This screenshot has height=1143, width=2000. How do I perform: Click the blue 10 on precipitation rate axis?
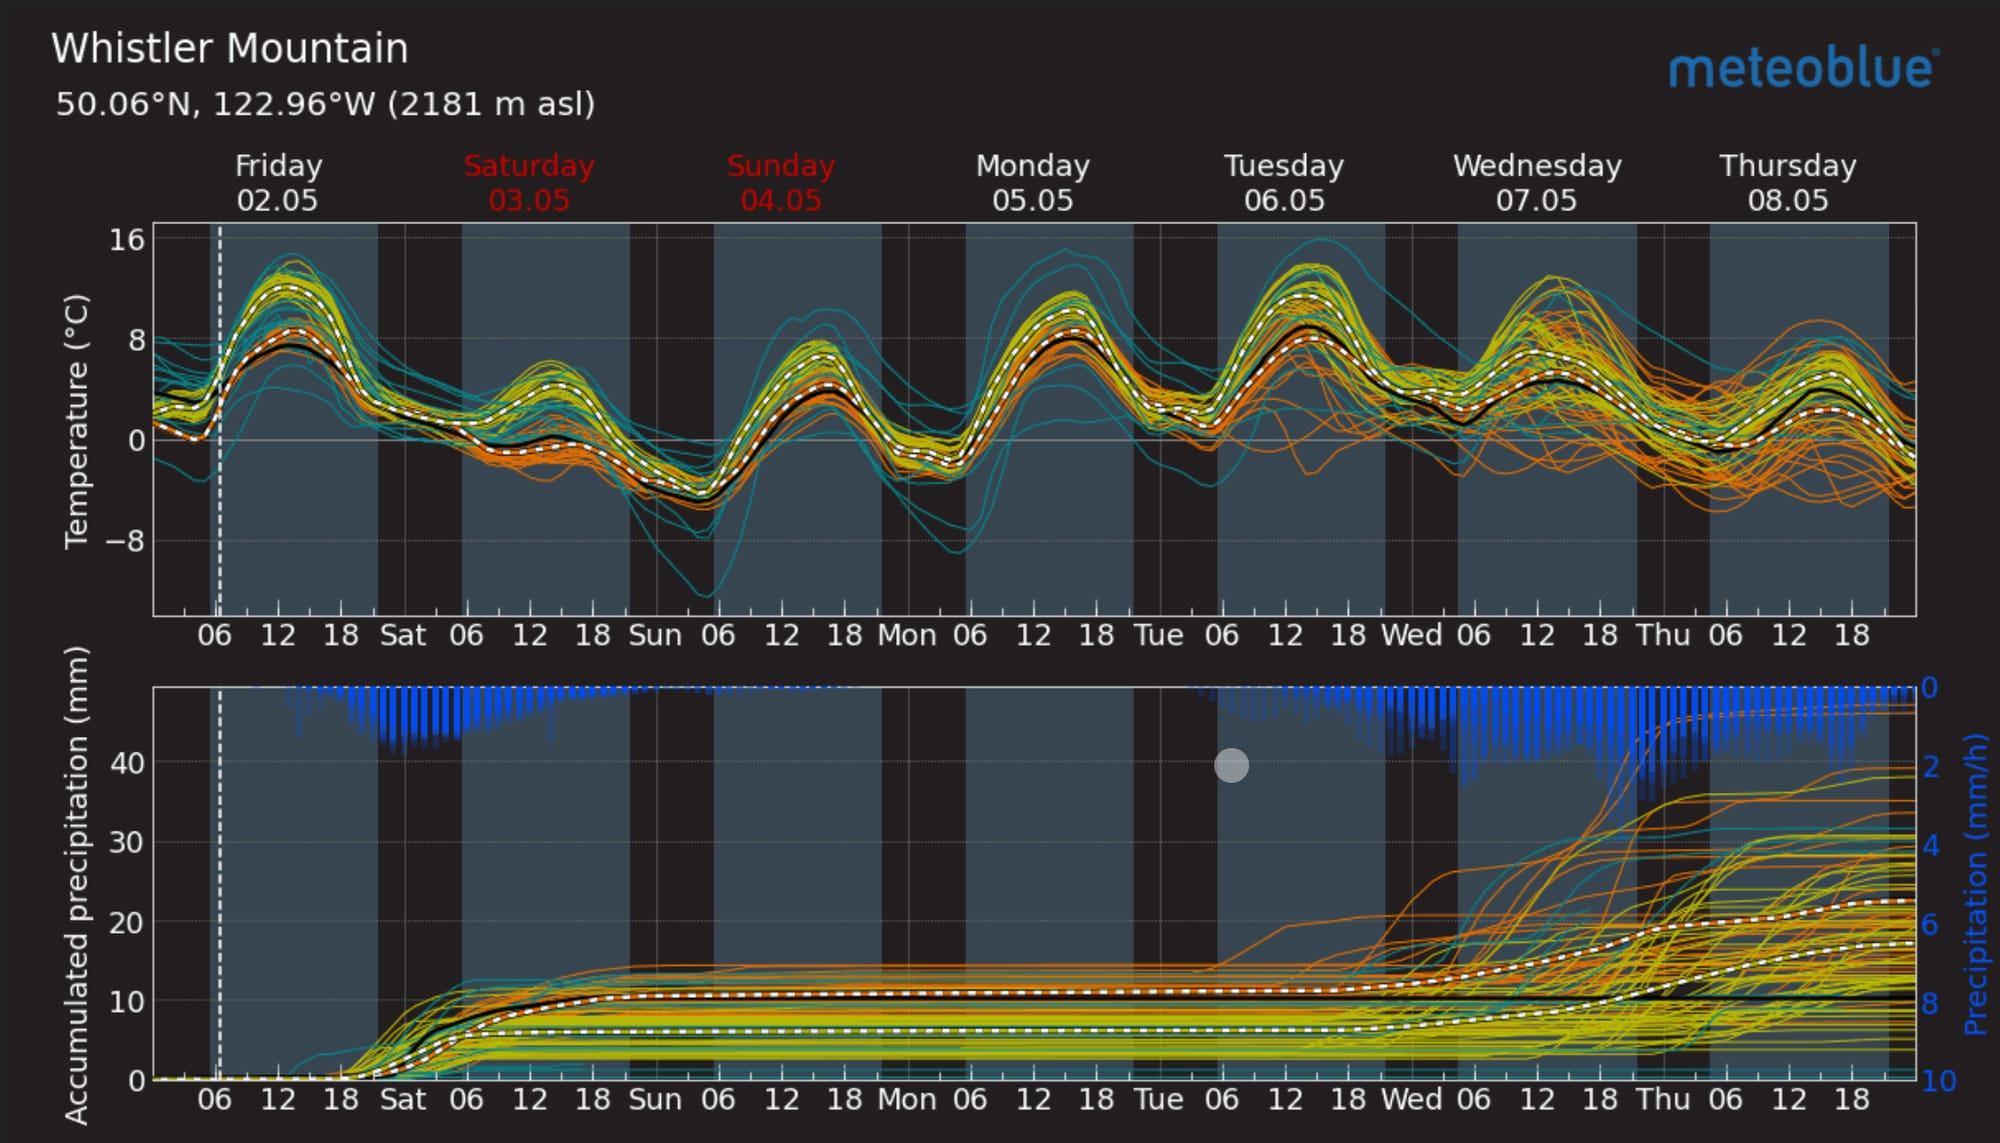pyautogui.click(x=1938, y=1081)
